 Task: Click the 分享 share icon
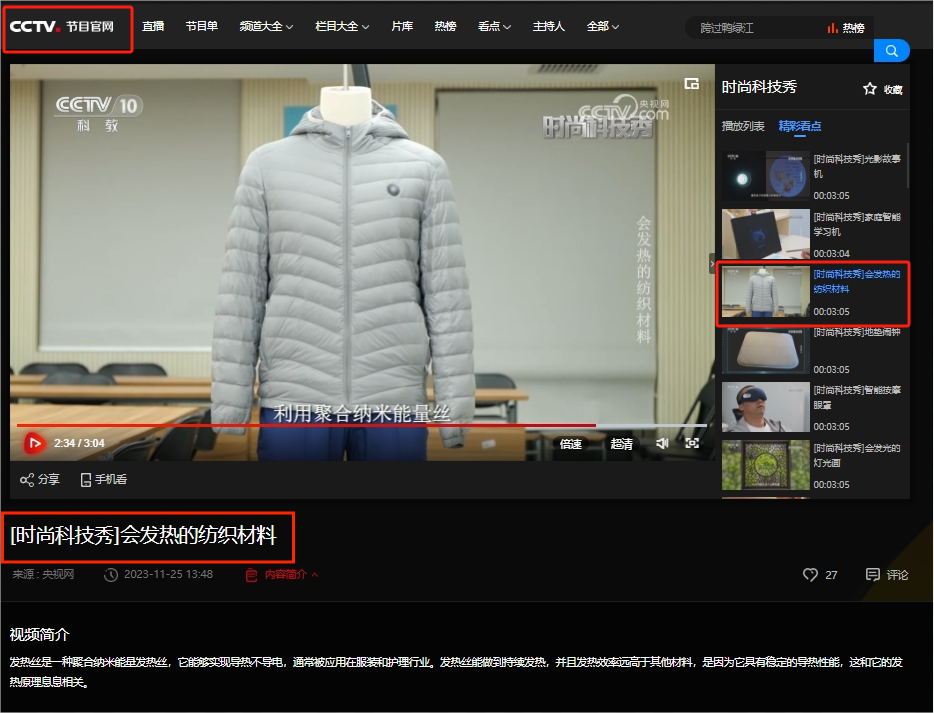27,480
